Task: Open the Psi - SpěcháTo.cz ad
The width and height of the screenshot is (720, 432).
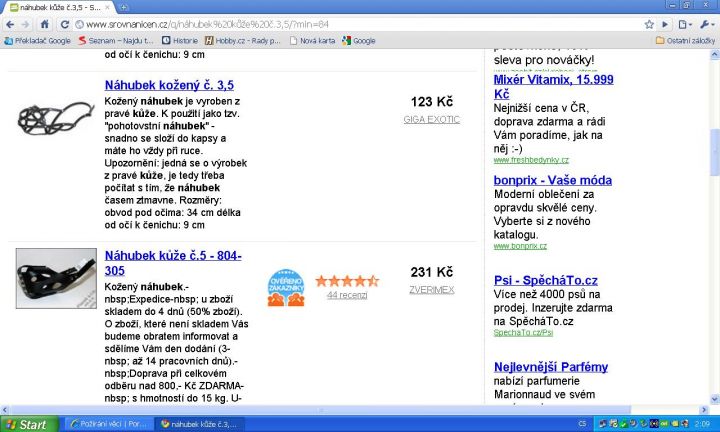Action: pos(546,281)
